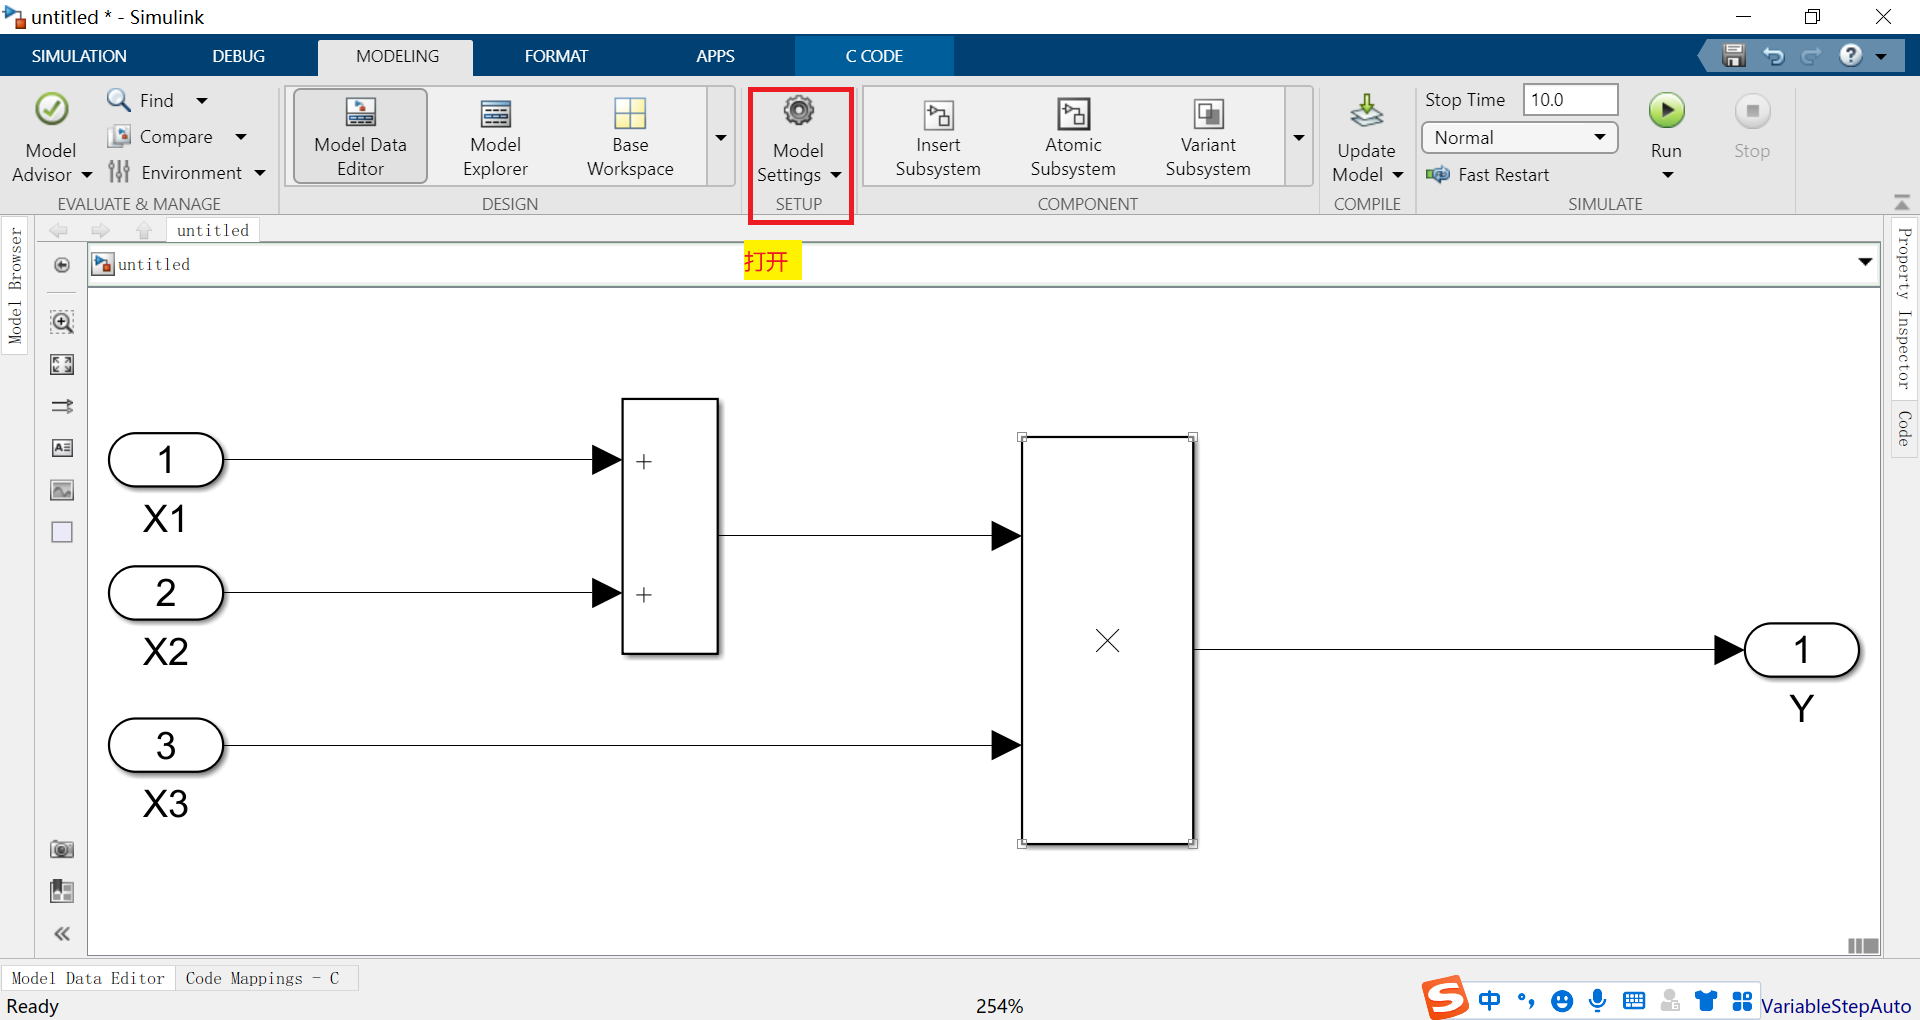Viewport: 1920px width, 1020px height.
Task: Toggle IME punctuation mode
Action: pyautogui.click(x=1526, y=1000)
